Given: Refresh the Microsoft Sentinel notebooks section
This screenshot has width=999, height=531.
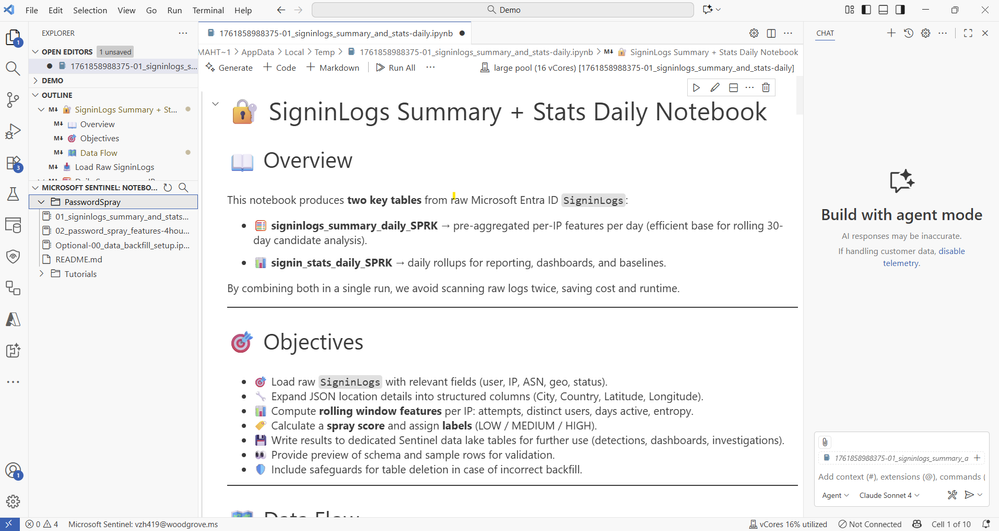Looking at the screenshot, I should [168, 187].
